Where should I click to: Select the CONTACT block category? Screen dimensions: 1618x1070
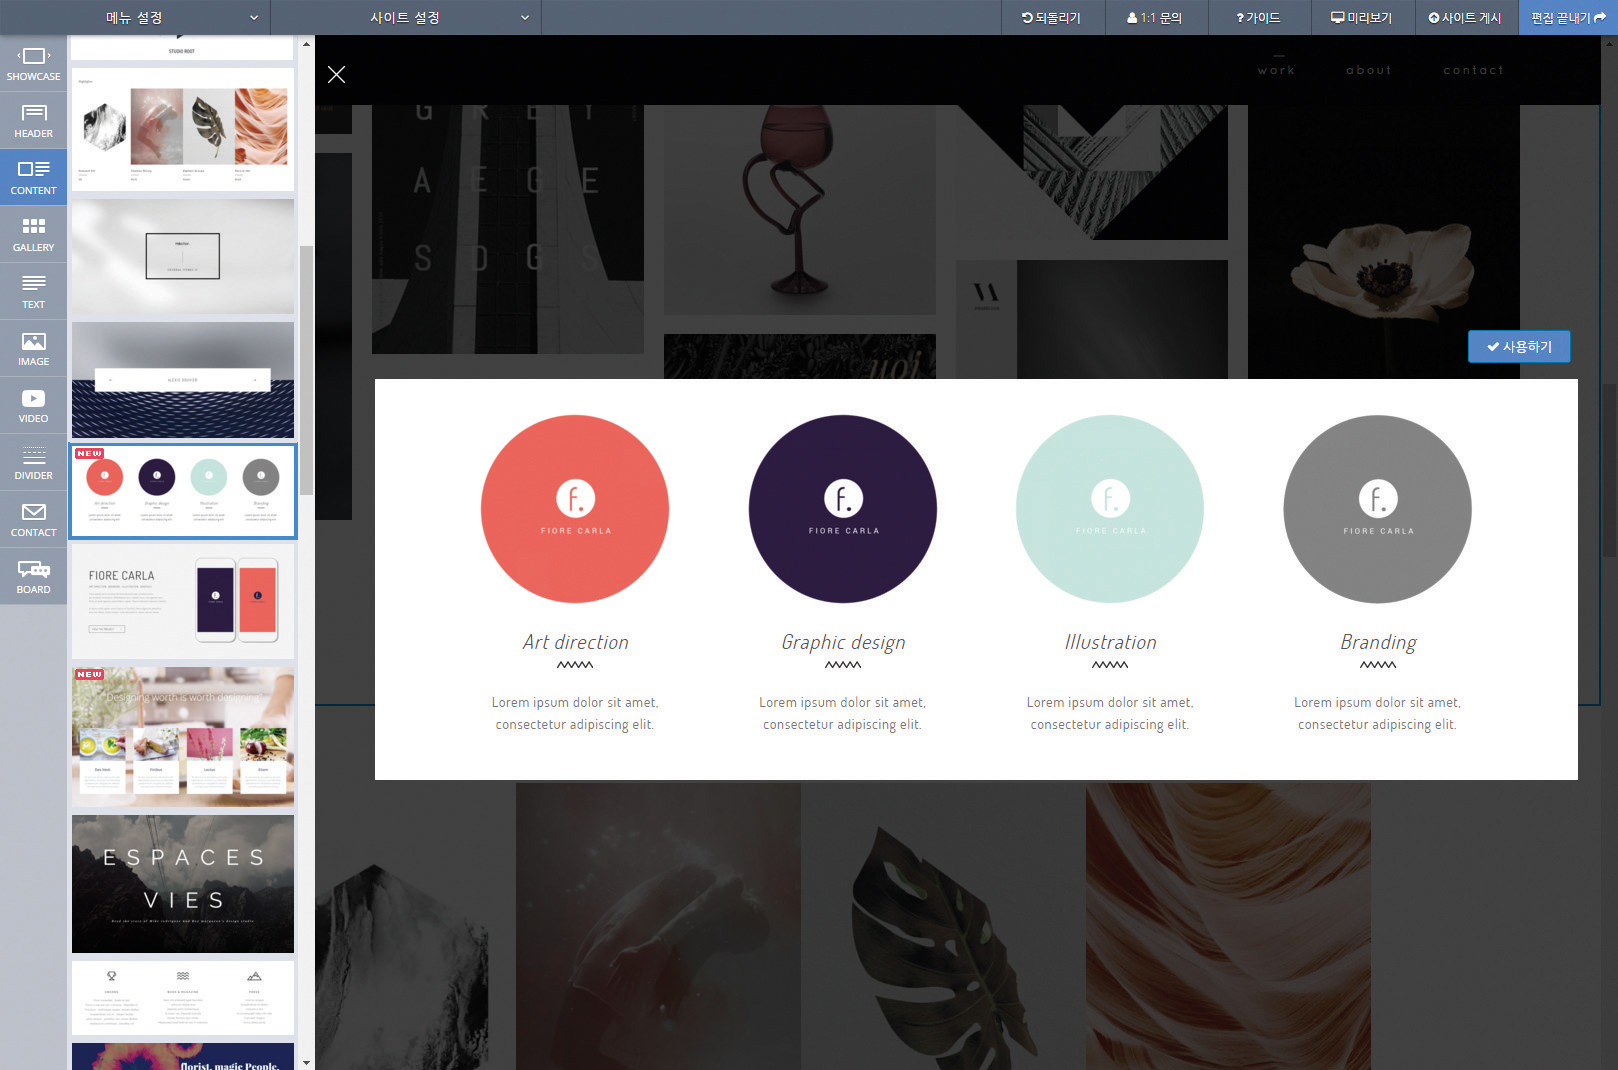click(x=33, y=520)
